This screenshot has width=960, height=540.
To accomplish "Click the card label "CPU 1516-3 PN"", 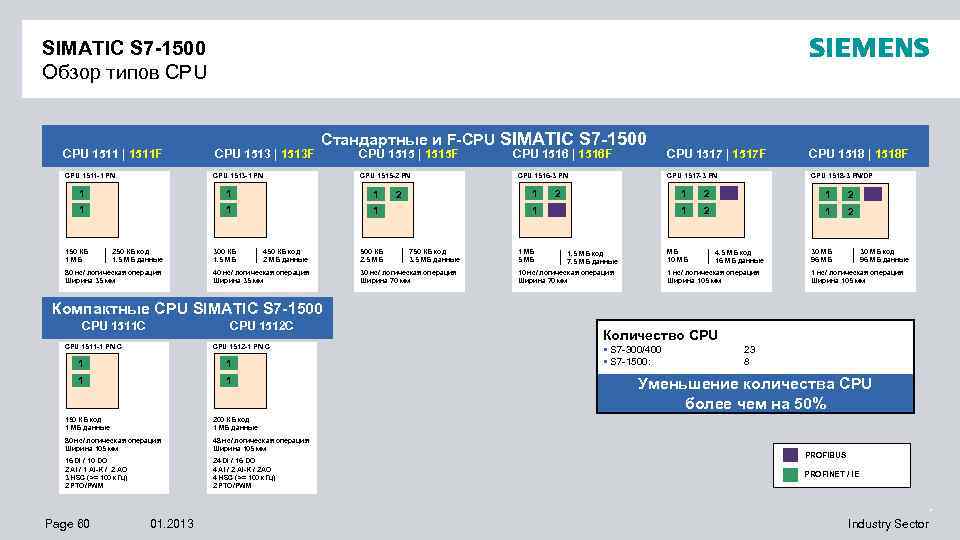I will click(543, 176).
